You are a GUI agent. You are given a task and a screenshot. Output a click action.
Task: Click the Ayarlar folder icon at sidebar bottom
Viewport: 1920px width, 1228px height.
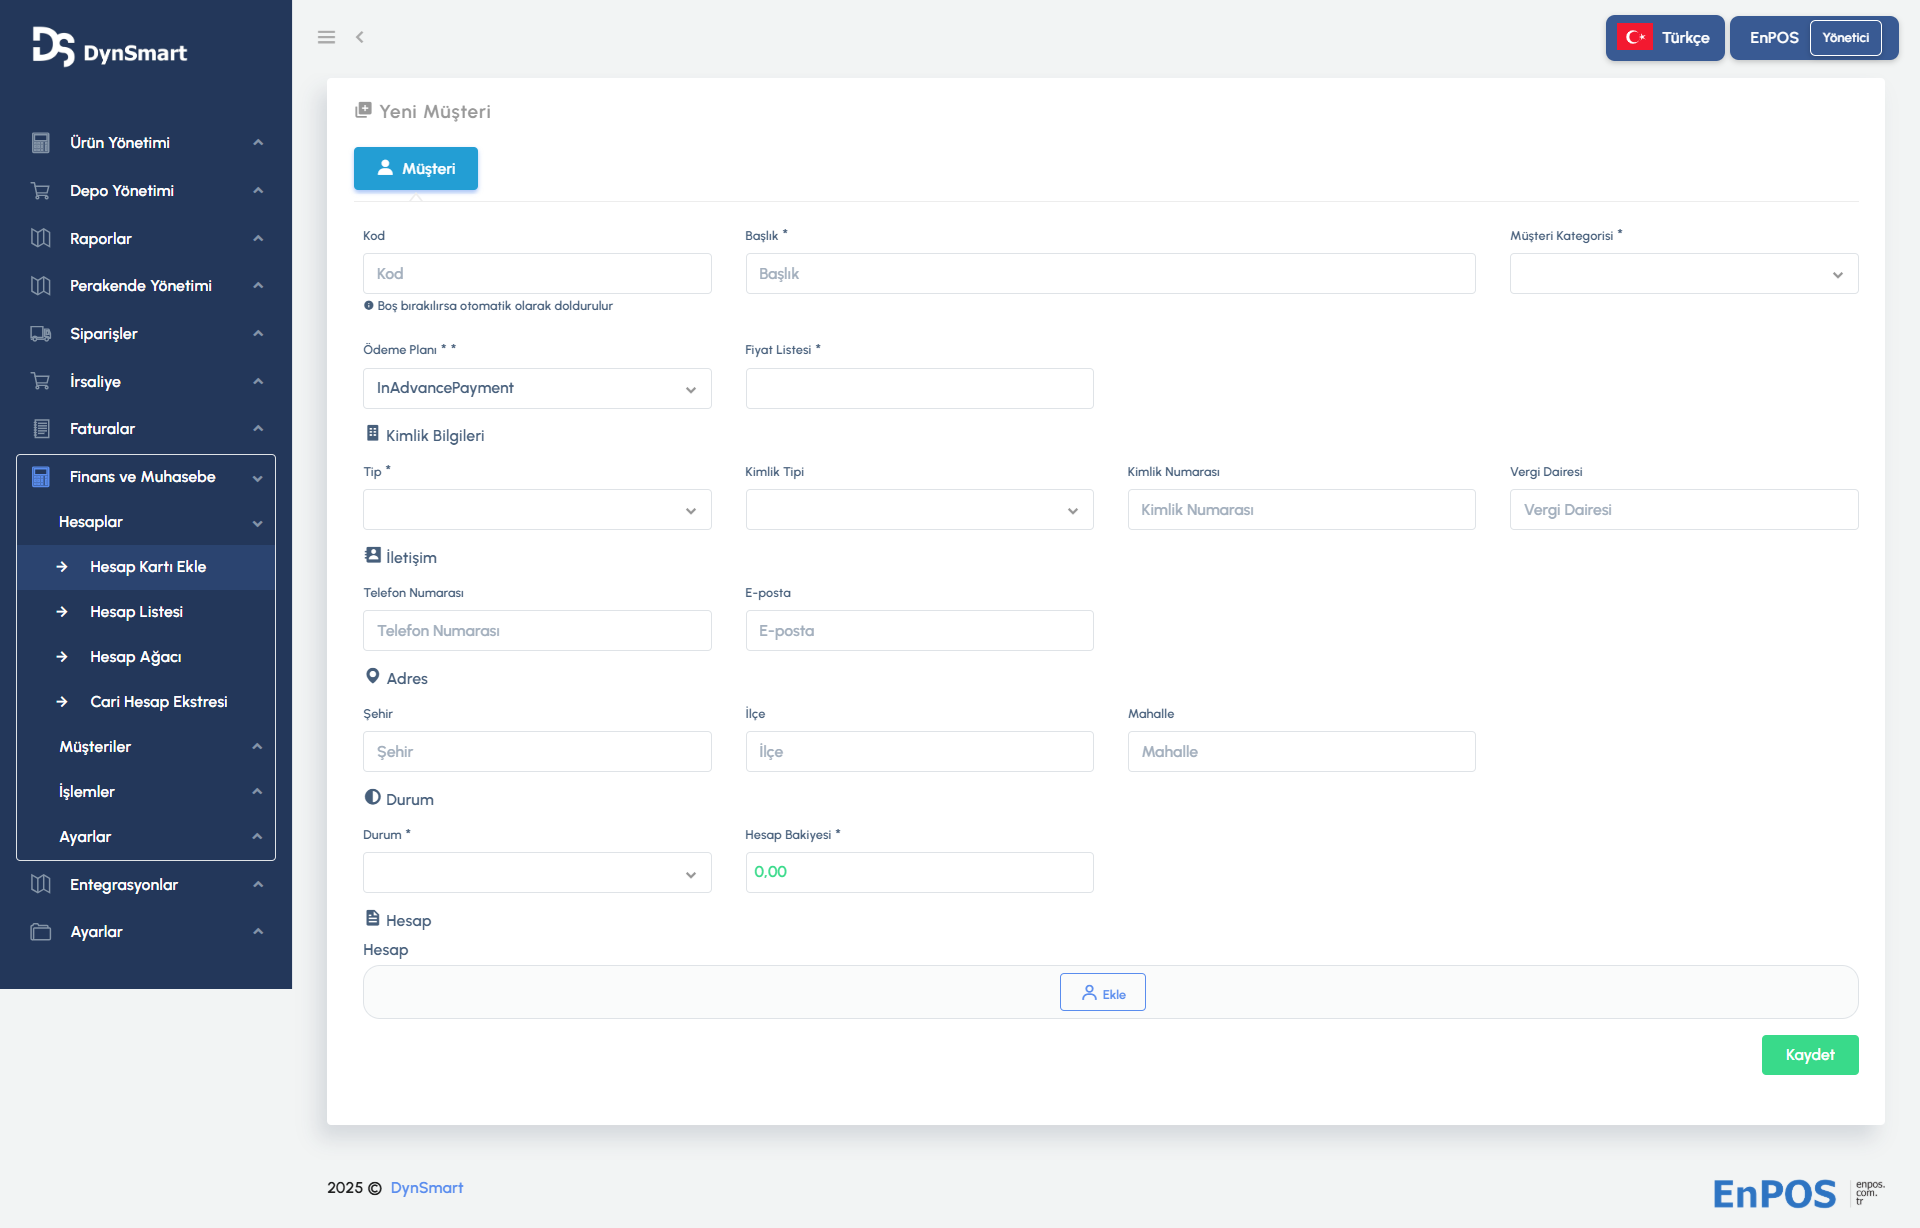(41, 932)
